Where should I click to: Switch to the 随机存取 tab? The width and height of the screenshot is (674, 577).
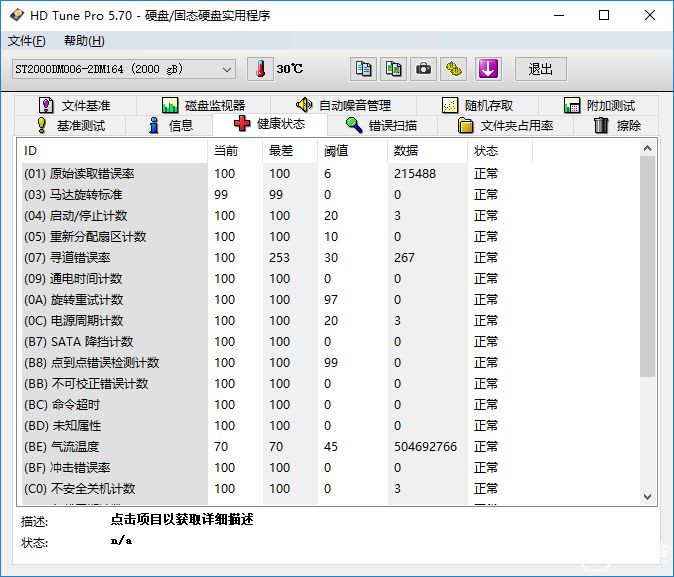[x=478, y=105]
